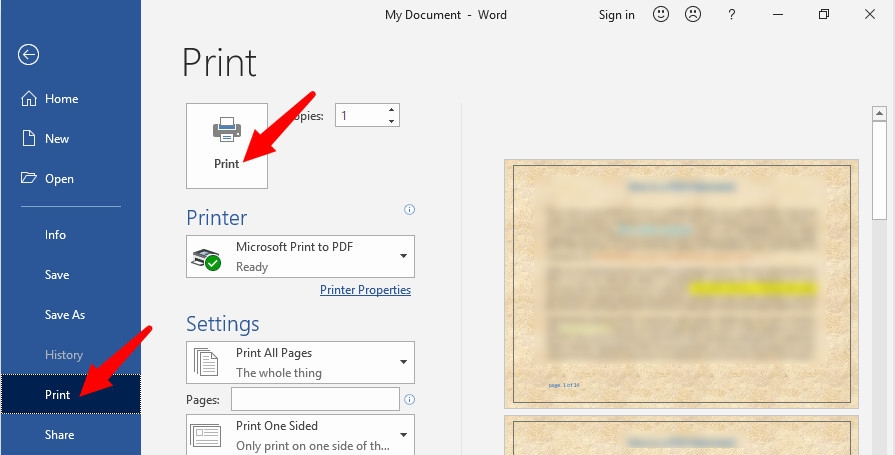This screenshot has width=895, height=455.
Task: Click the preview vertical scrollbar thumb
Action: (879, 170)
